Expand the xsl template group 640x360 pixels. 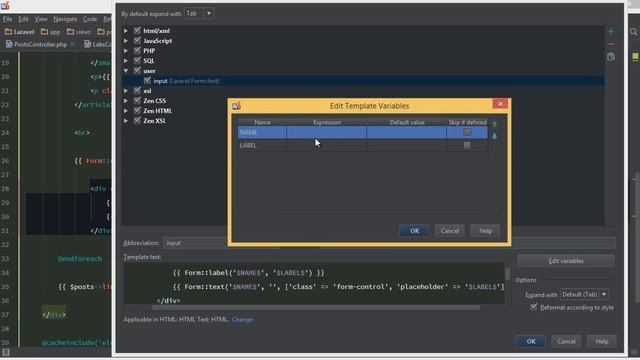point(126,91)
